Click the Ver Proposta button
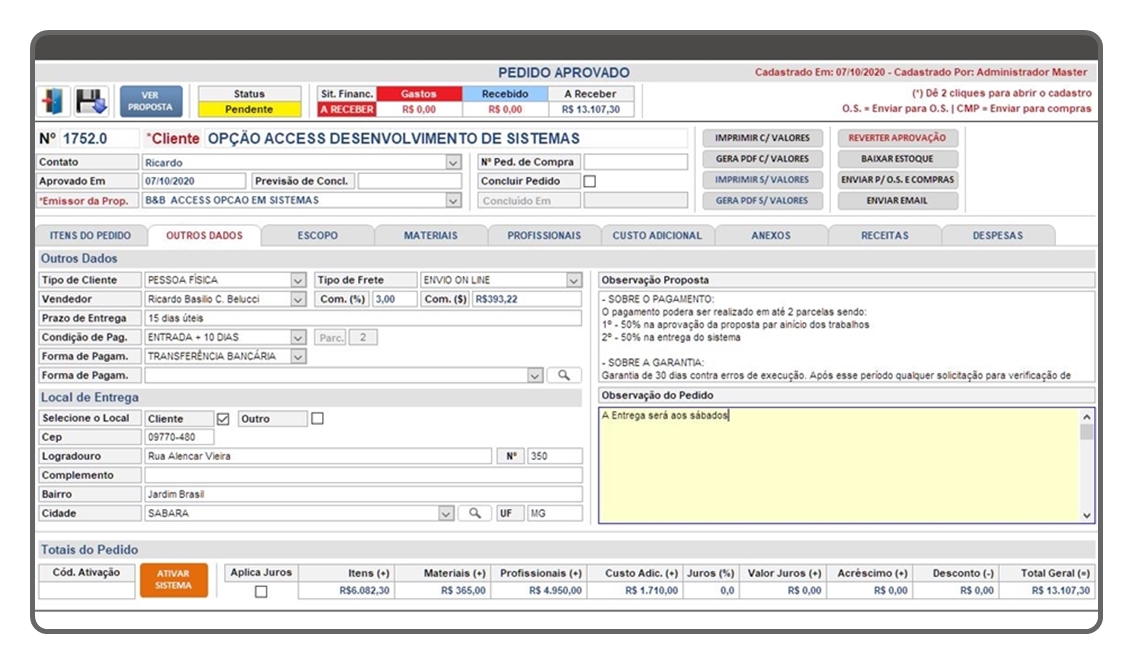 coord(150,101)
